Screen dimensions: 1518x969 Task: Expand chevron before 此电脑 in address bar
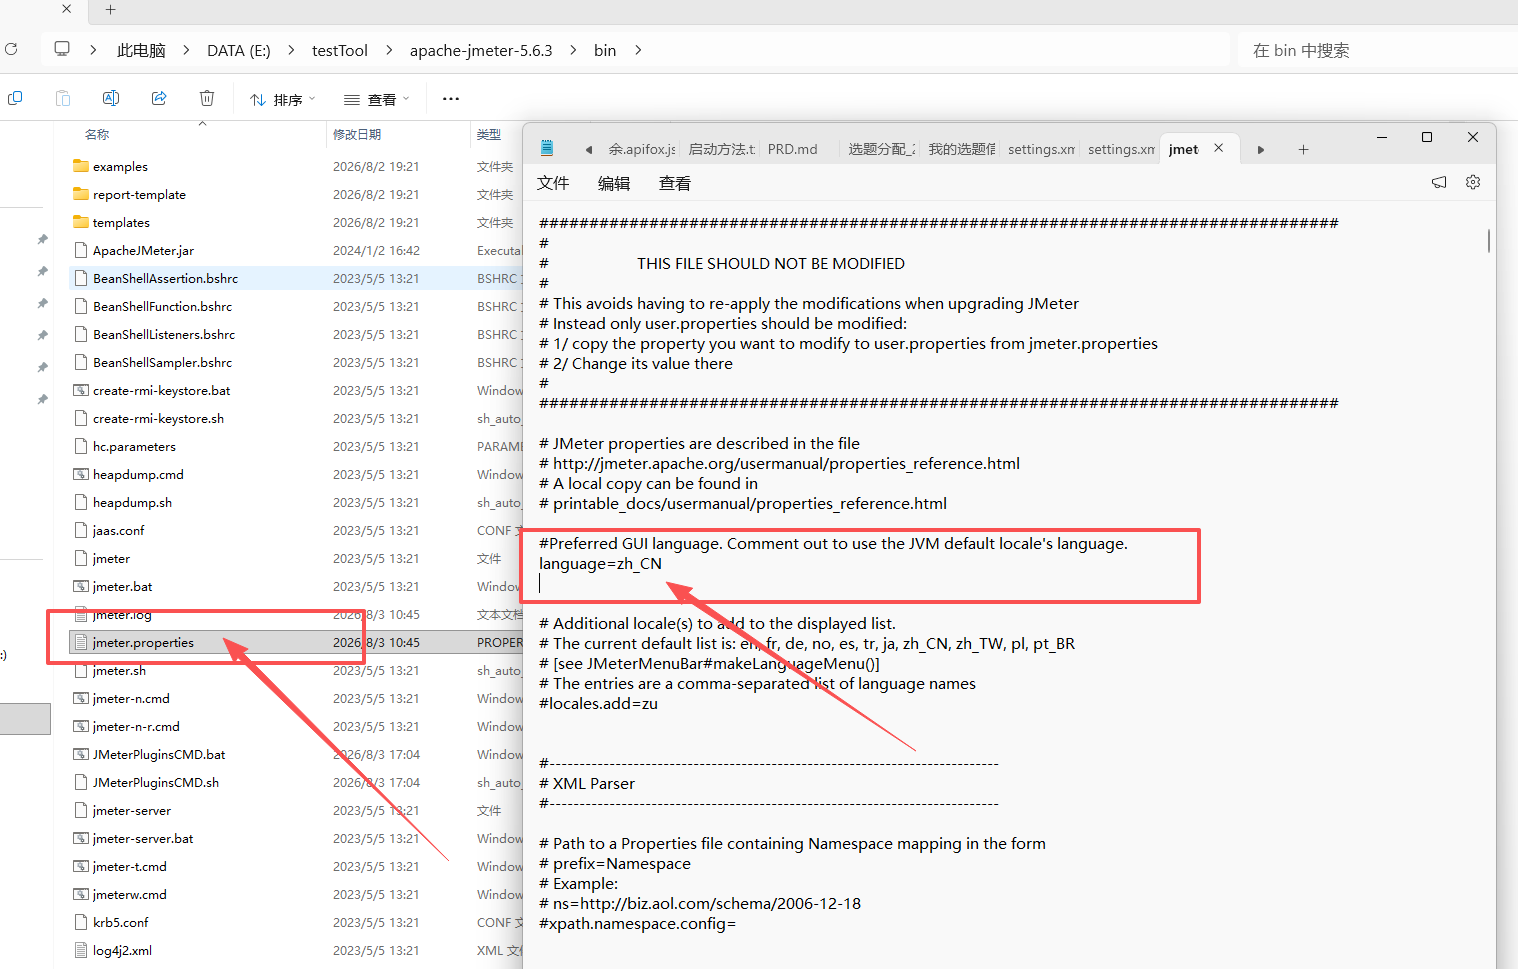coord(93,50)
